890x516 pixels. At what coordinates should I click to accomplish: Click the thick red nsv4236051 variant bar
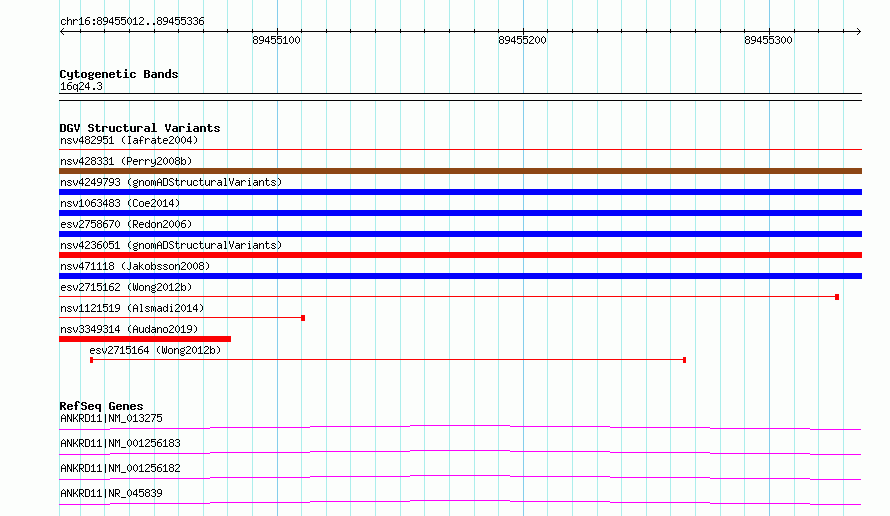(x=460, y=255)
